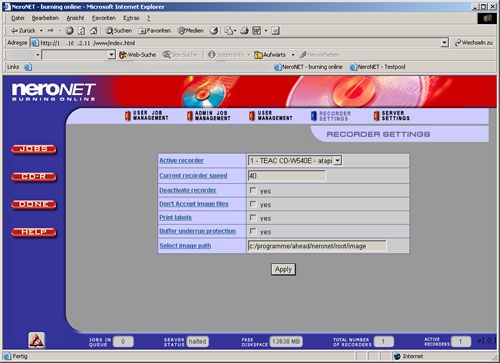Open the HELP sidebar button
This screenshot has height=363, width=500.
click(34, 232)
